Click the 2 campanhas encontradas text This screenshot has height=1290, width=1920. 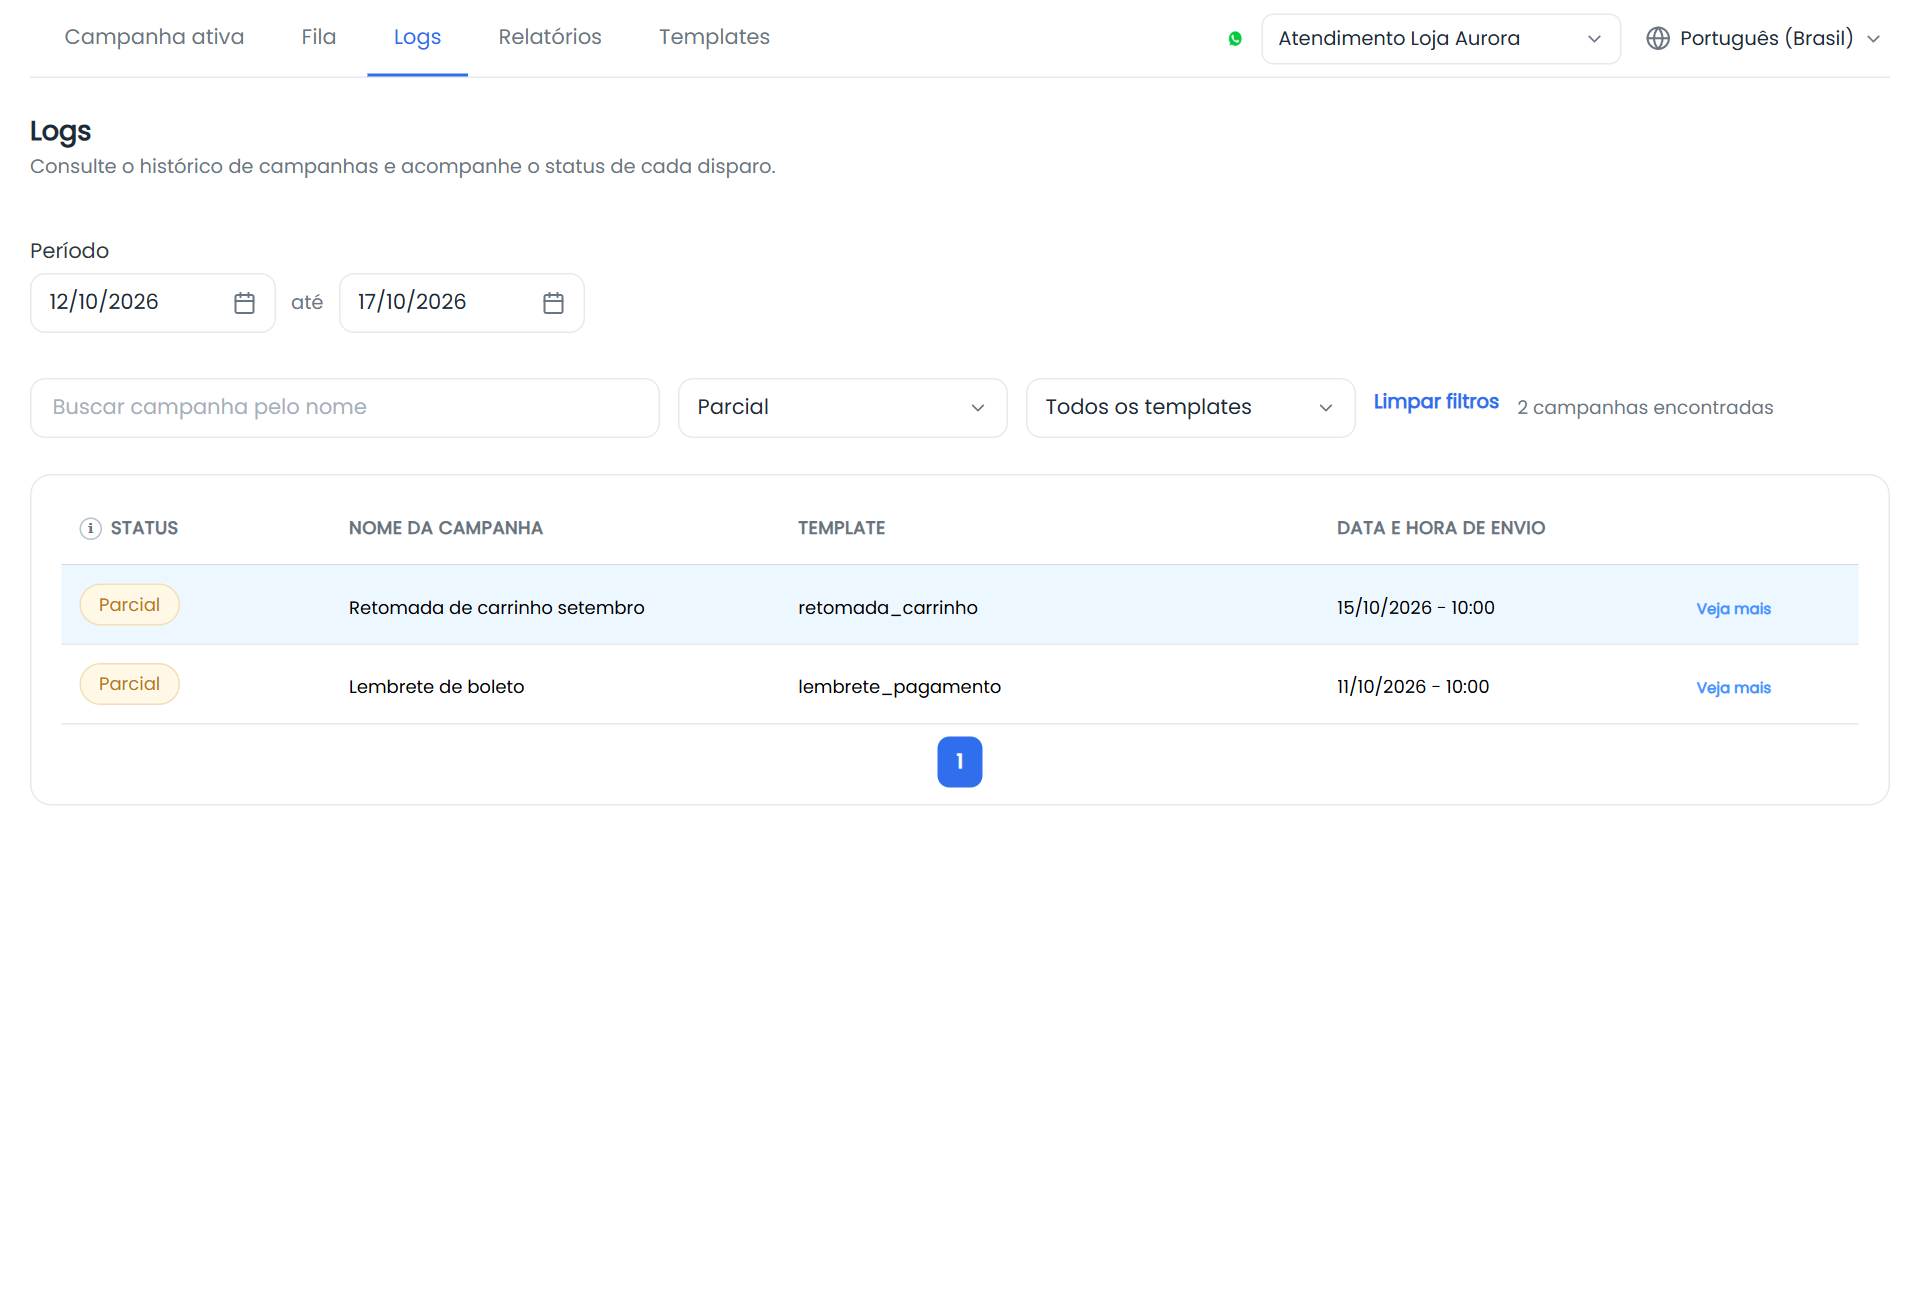point(1644,407)
